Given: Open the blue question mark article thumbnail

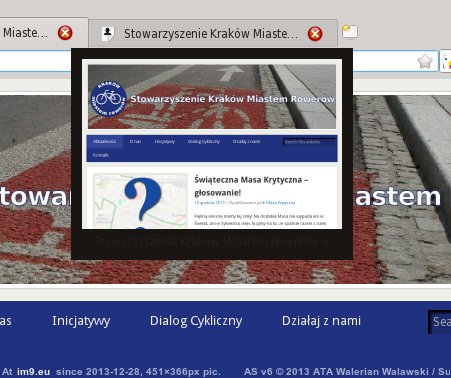Looking at the screenshot, I should click(x=140, y=201).
